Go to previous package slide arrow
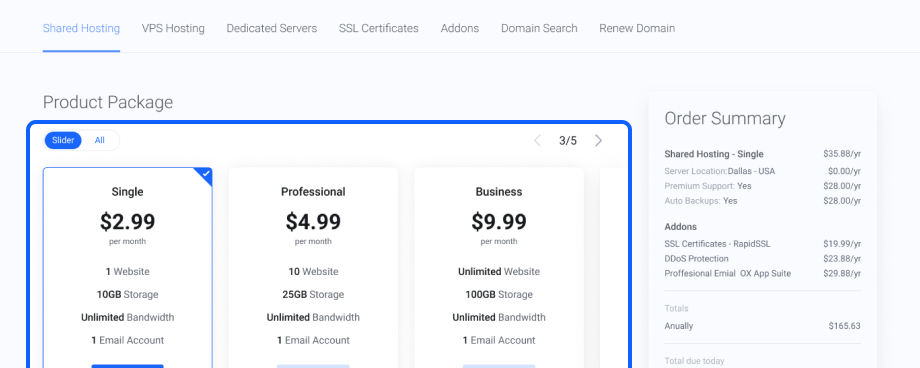 tap(537, 140)
